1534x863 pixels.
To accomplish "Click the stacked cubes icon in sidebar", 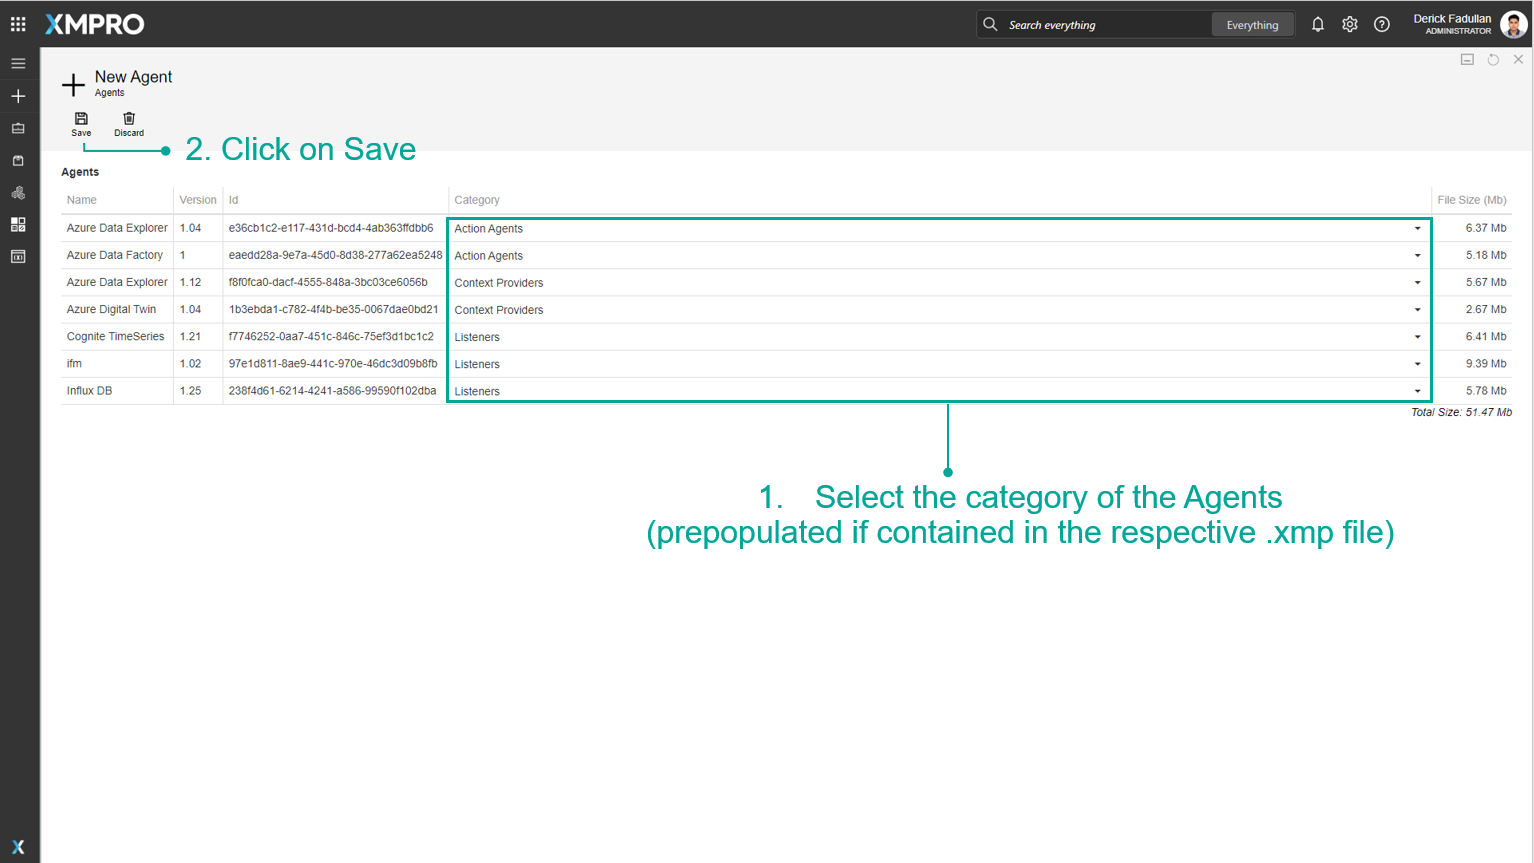I will click(18, 193).
